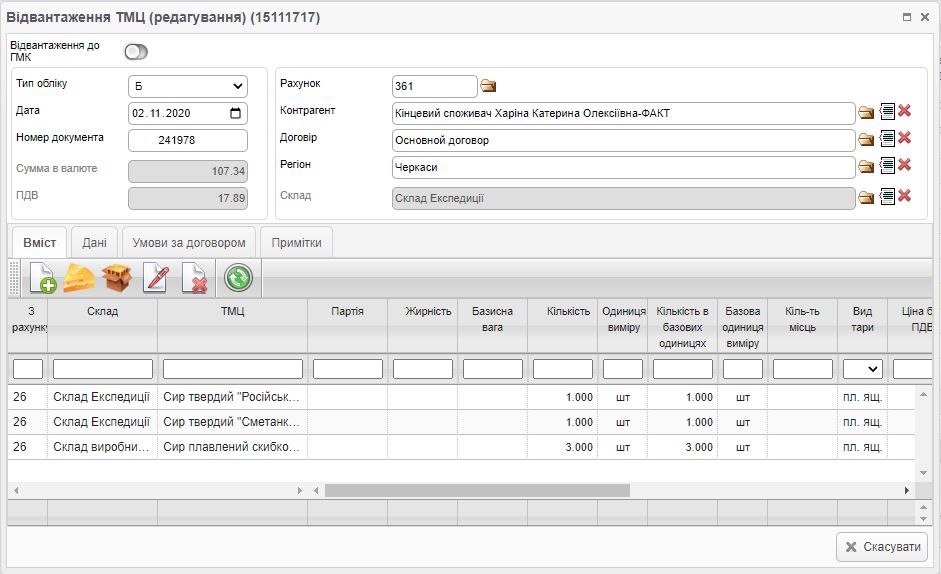Clear the Регіон field with red X
The width and height of the screenshot is (941, 574).
904,165
